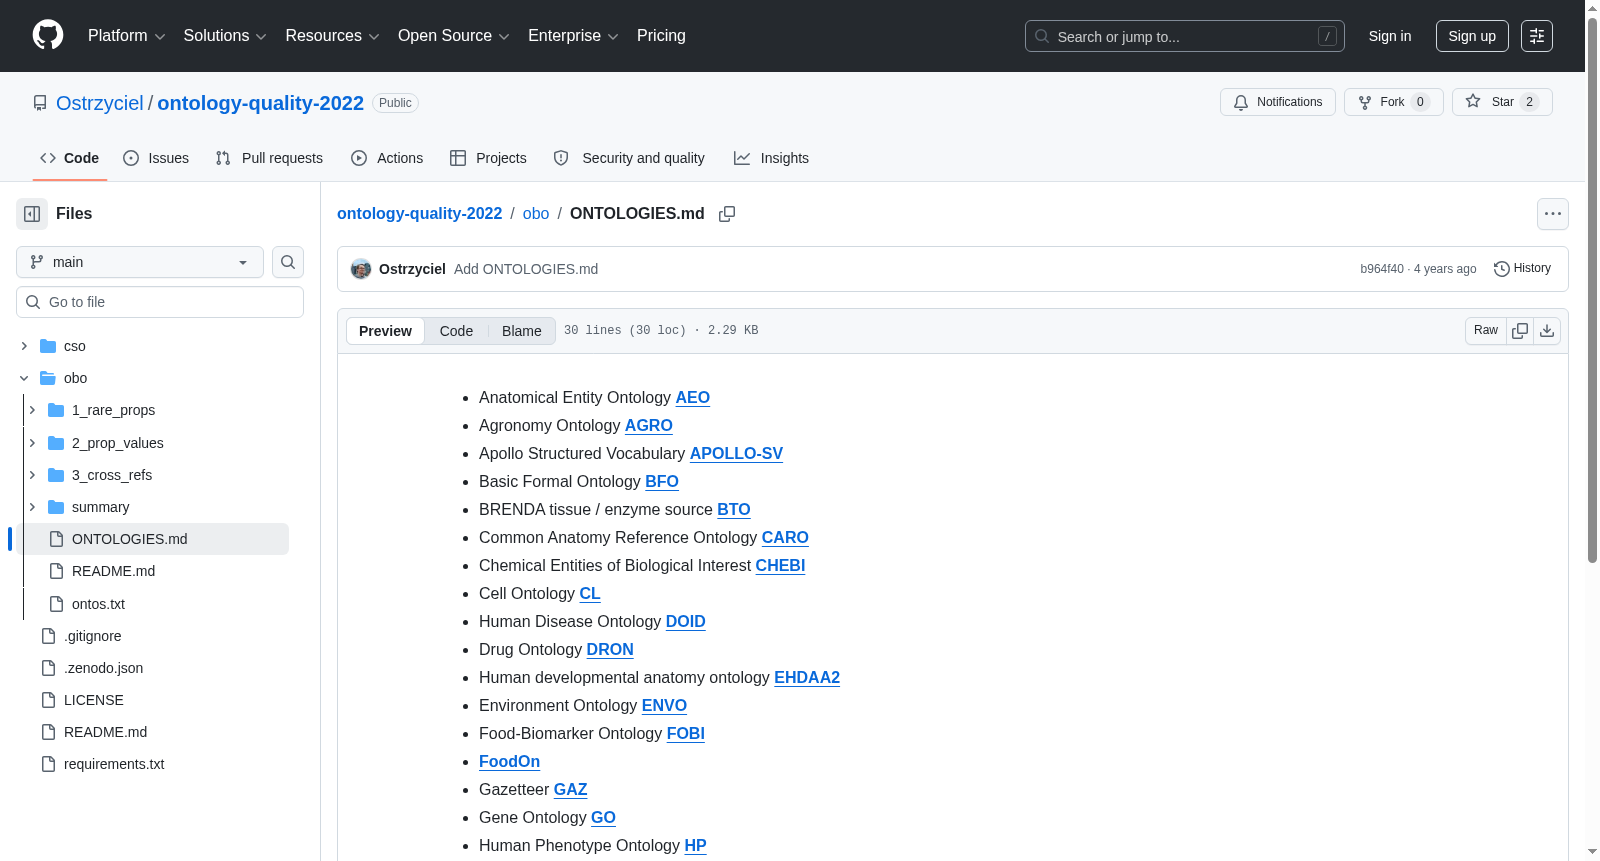
Task: Expand the summary folder chevron
Action: coord(32,507)
